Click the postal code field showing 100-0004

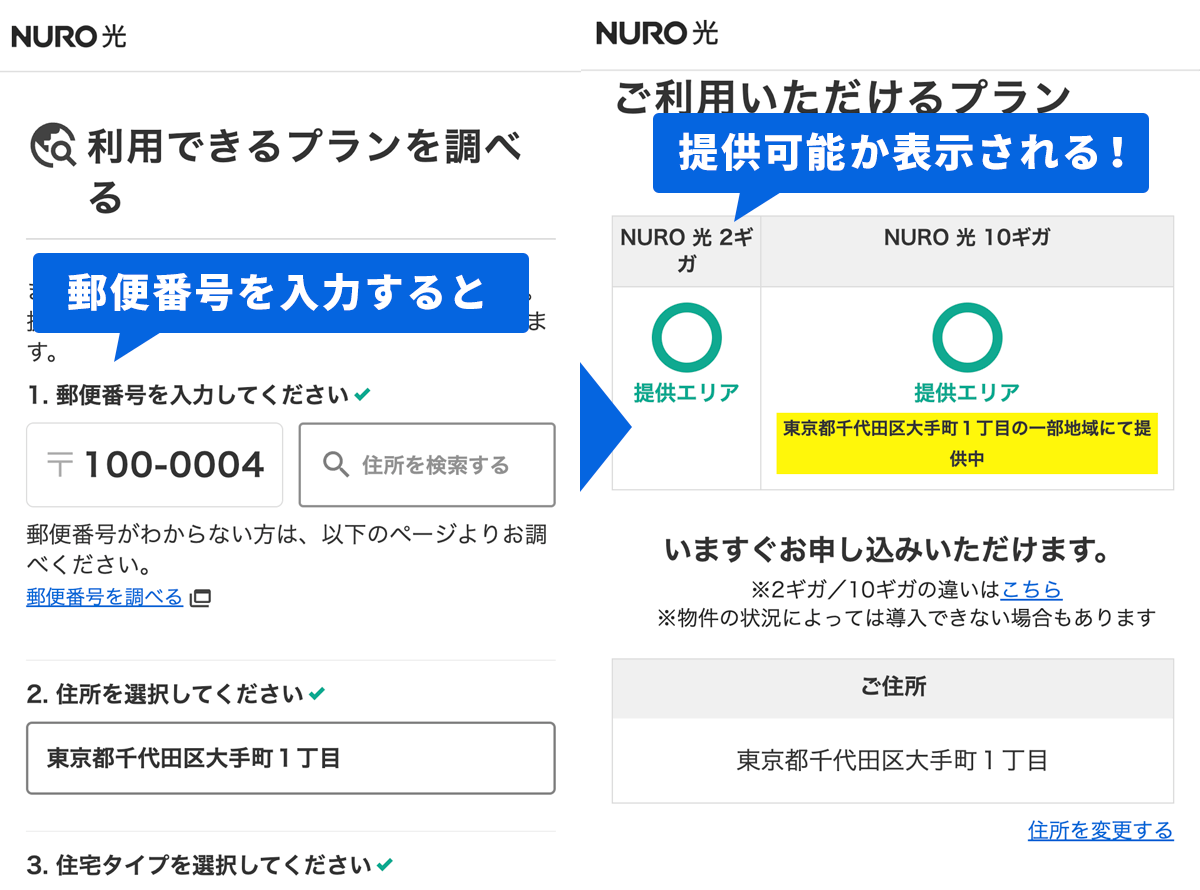[x=155, y=465]
